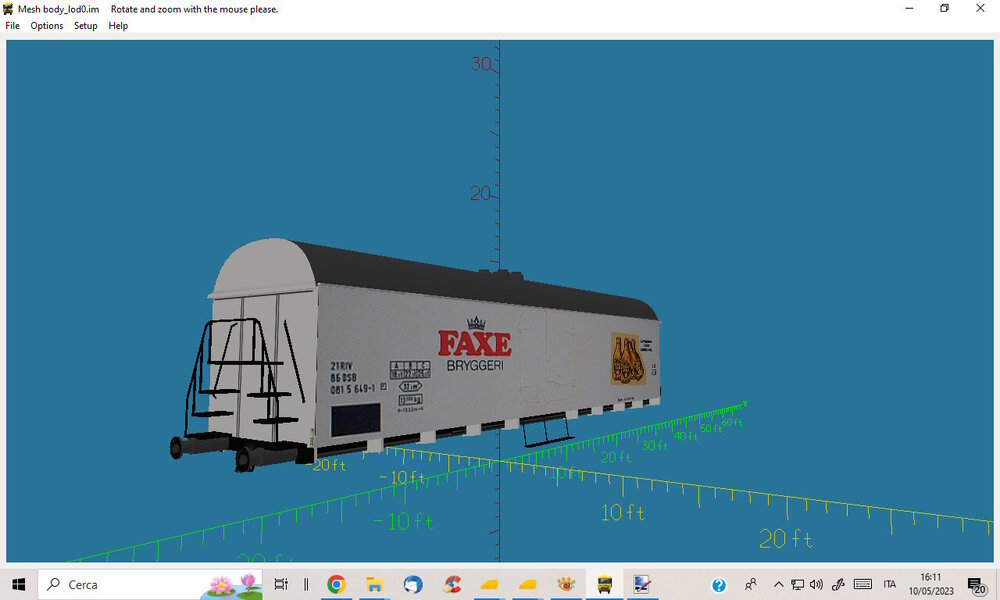The width and height of the screenshot is (1000, 600).
Task: Open the Options menu
Action: pyautogui.click(x=47, y=26)
